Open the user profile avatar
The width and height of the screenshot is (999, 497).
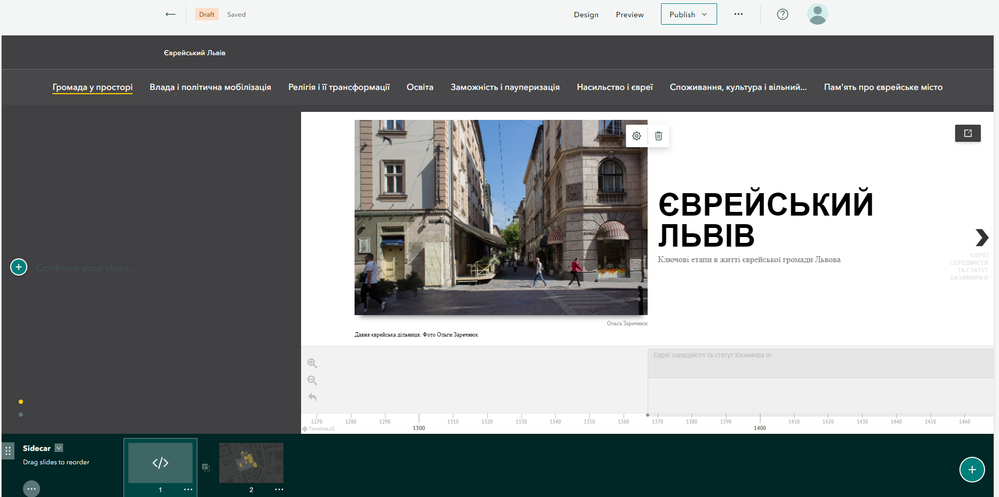coord(817,15)
